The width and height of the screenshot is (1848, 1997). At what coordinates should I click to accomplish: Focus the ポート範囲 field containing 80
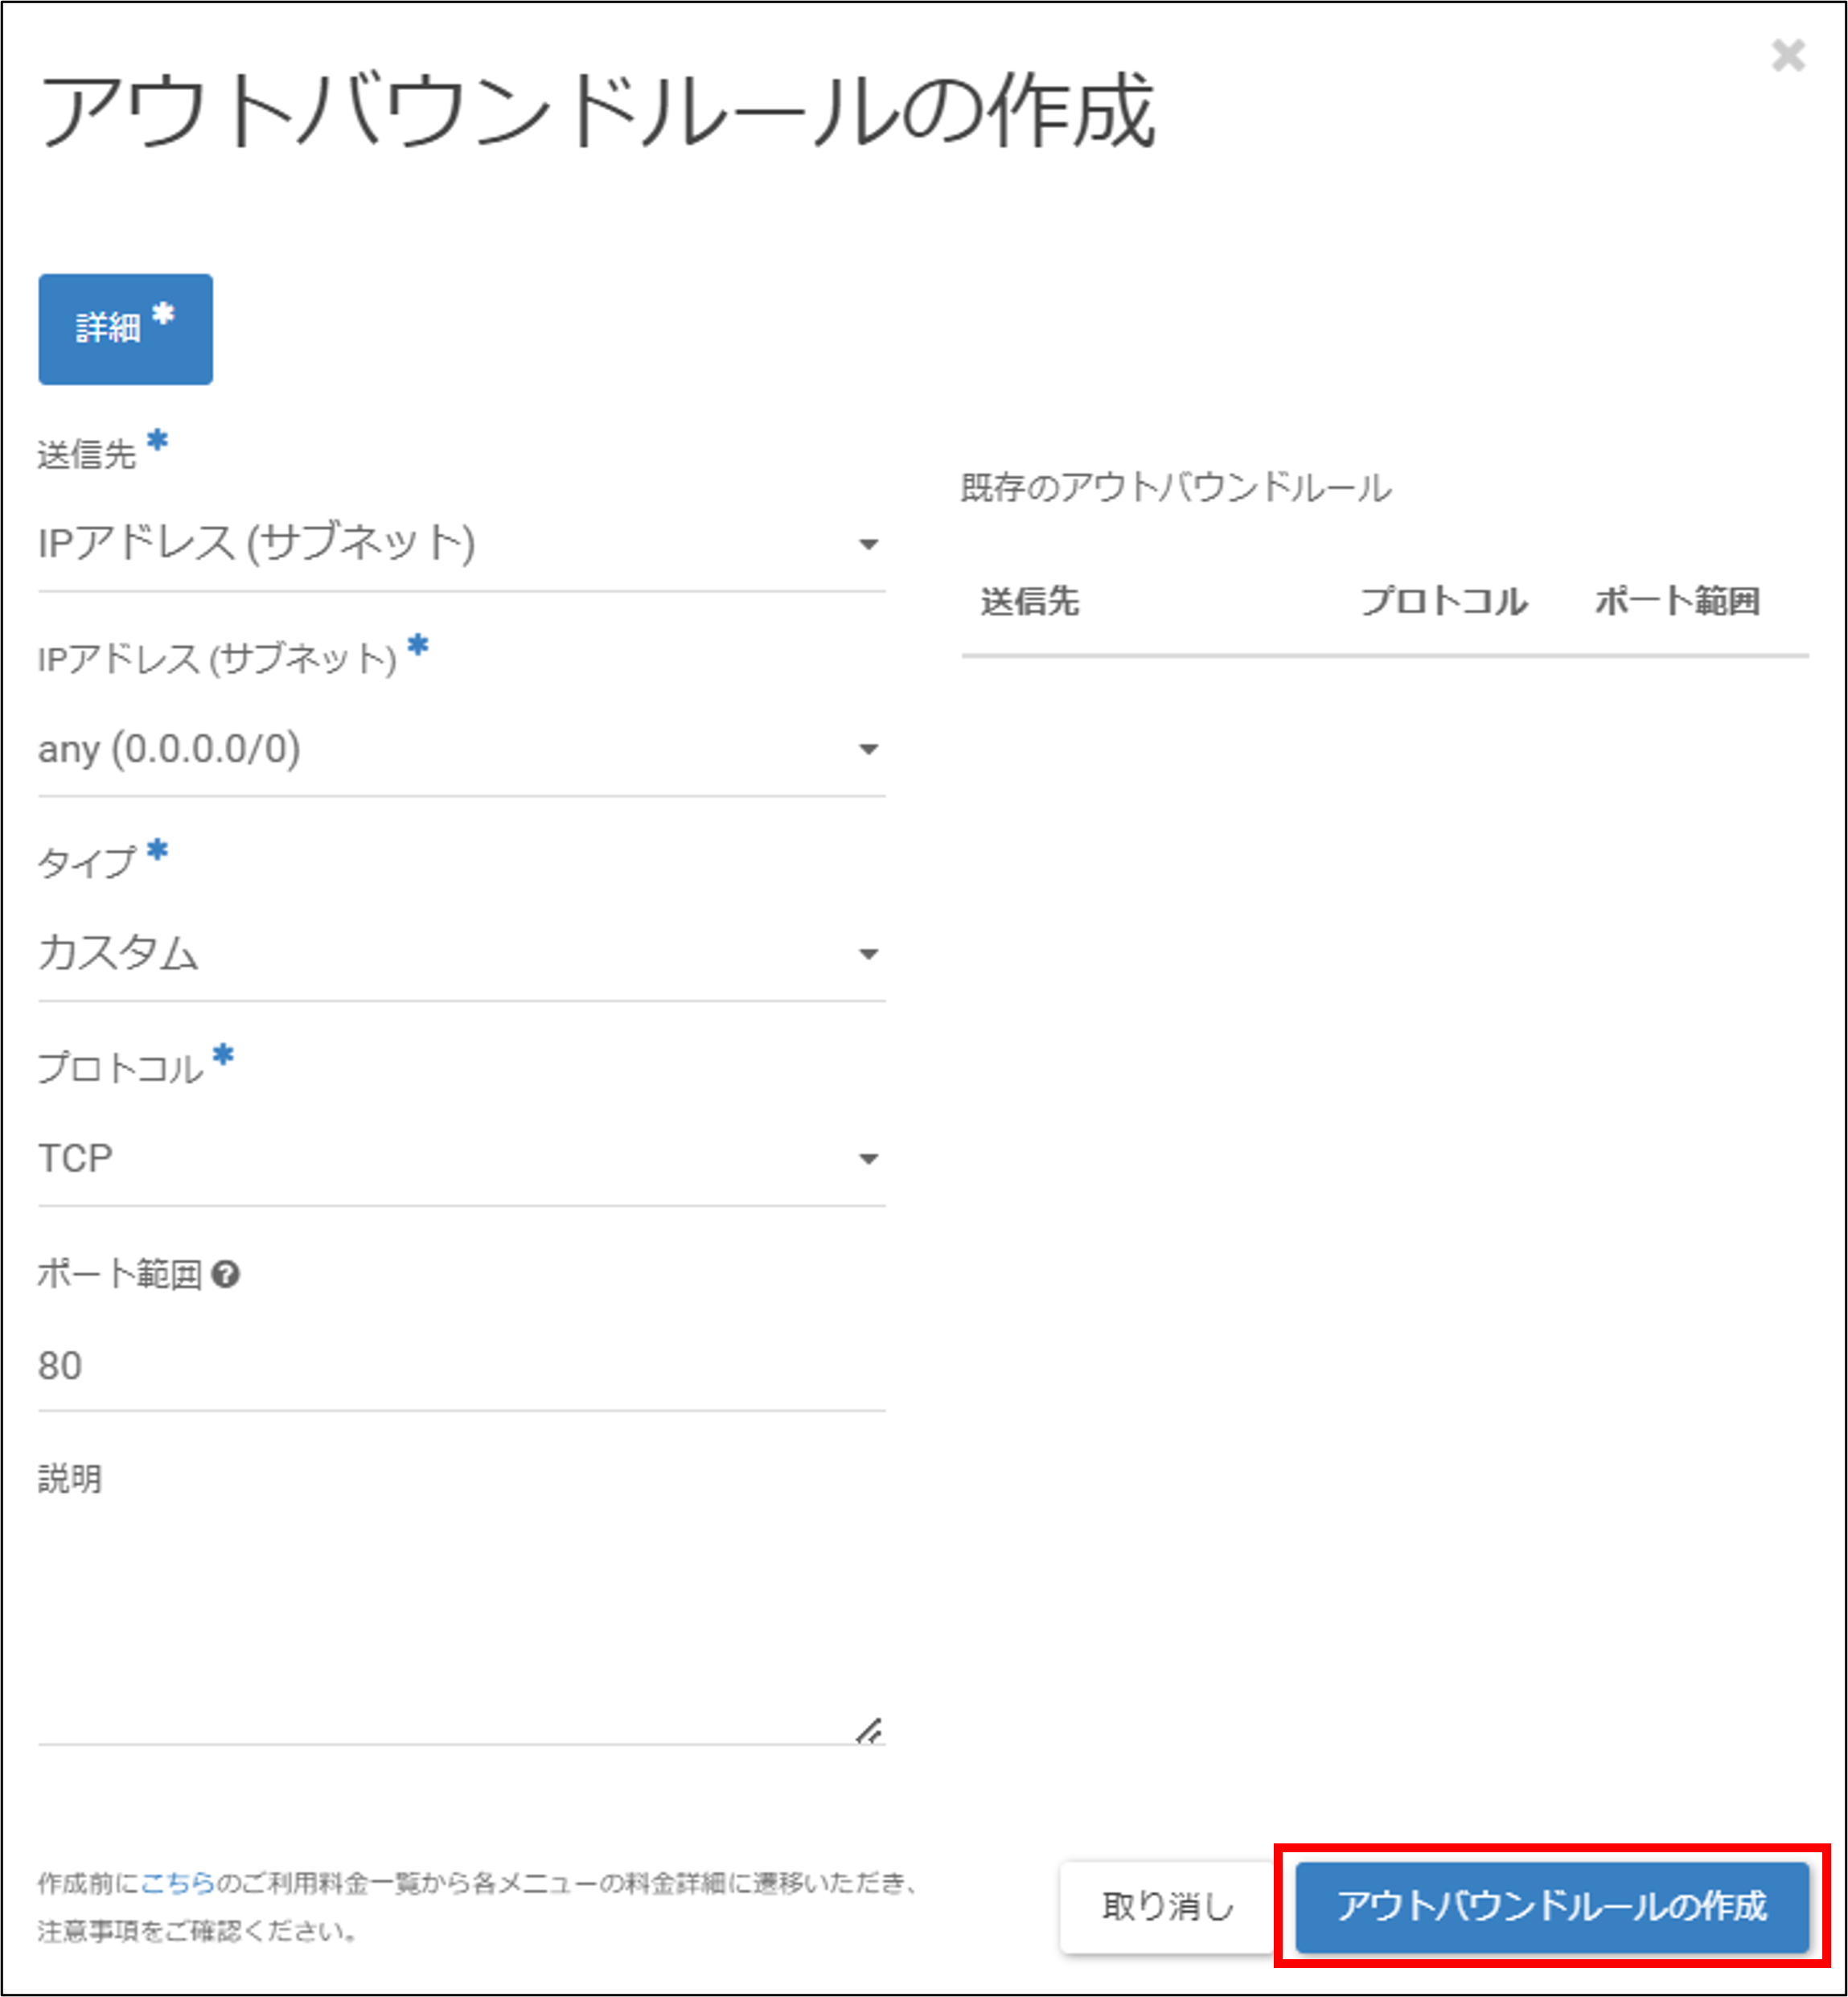click(461, 1366)
